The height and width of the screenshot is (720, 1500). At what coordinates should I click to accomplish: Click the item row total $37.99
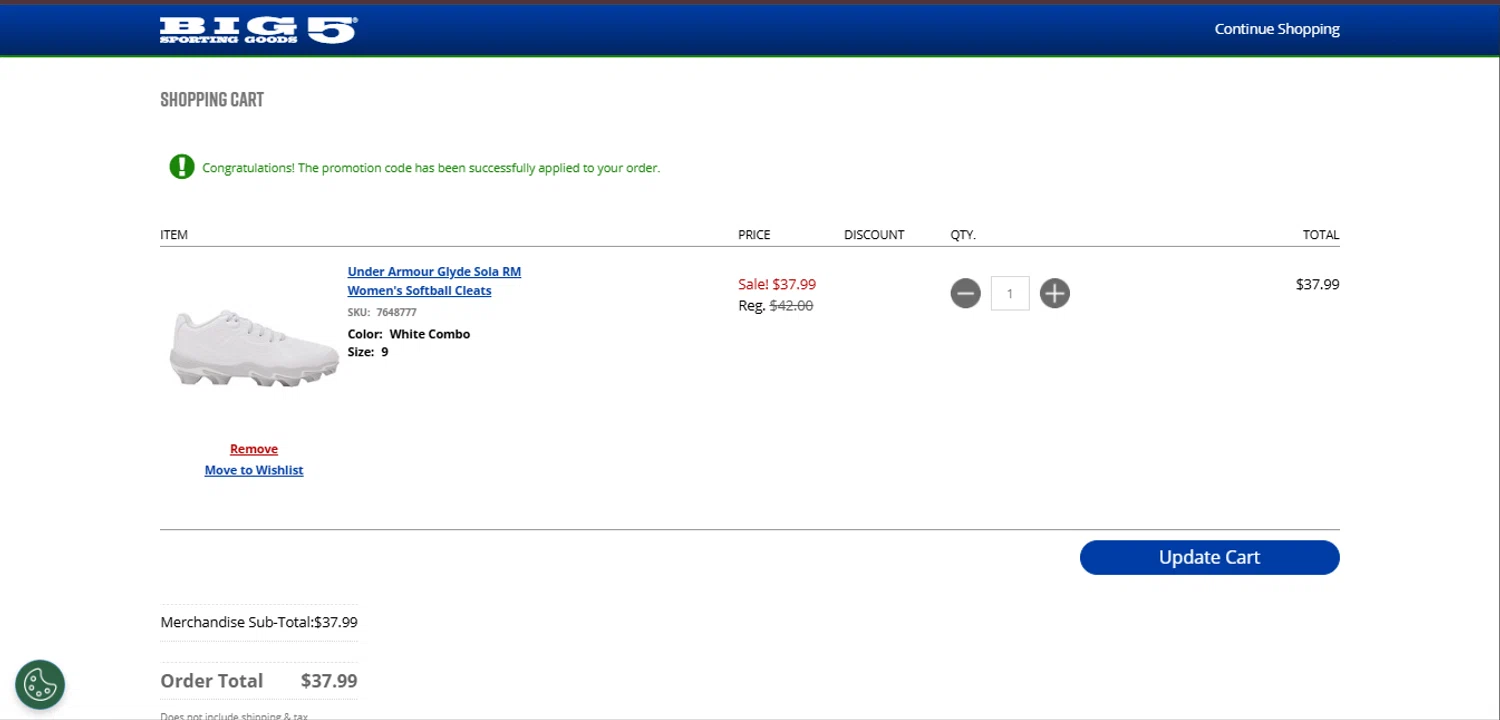coord(1317,284)
